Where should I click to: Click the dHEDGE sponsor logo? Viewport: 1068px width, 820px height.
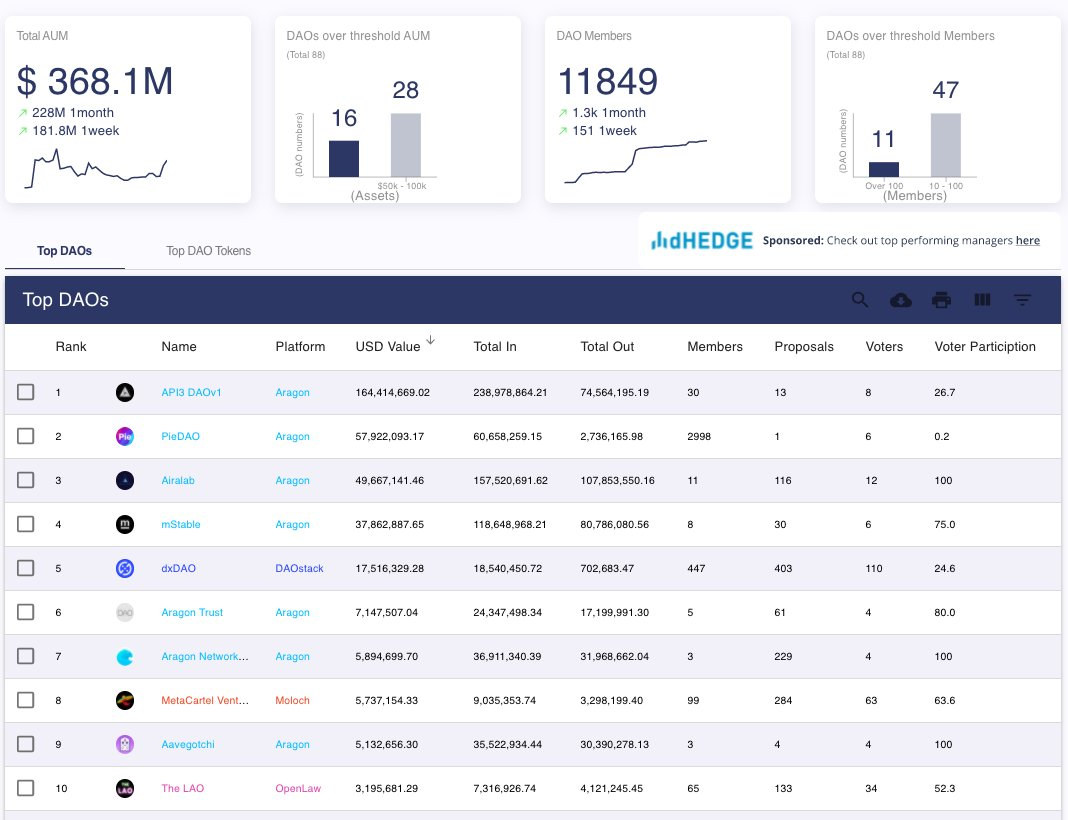[702, 240]
